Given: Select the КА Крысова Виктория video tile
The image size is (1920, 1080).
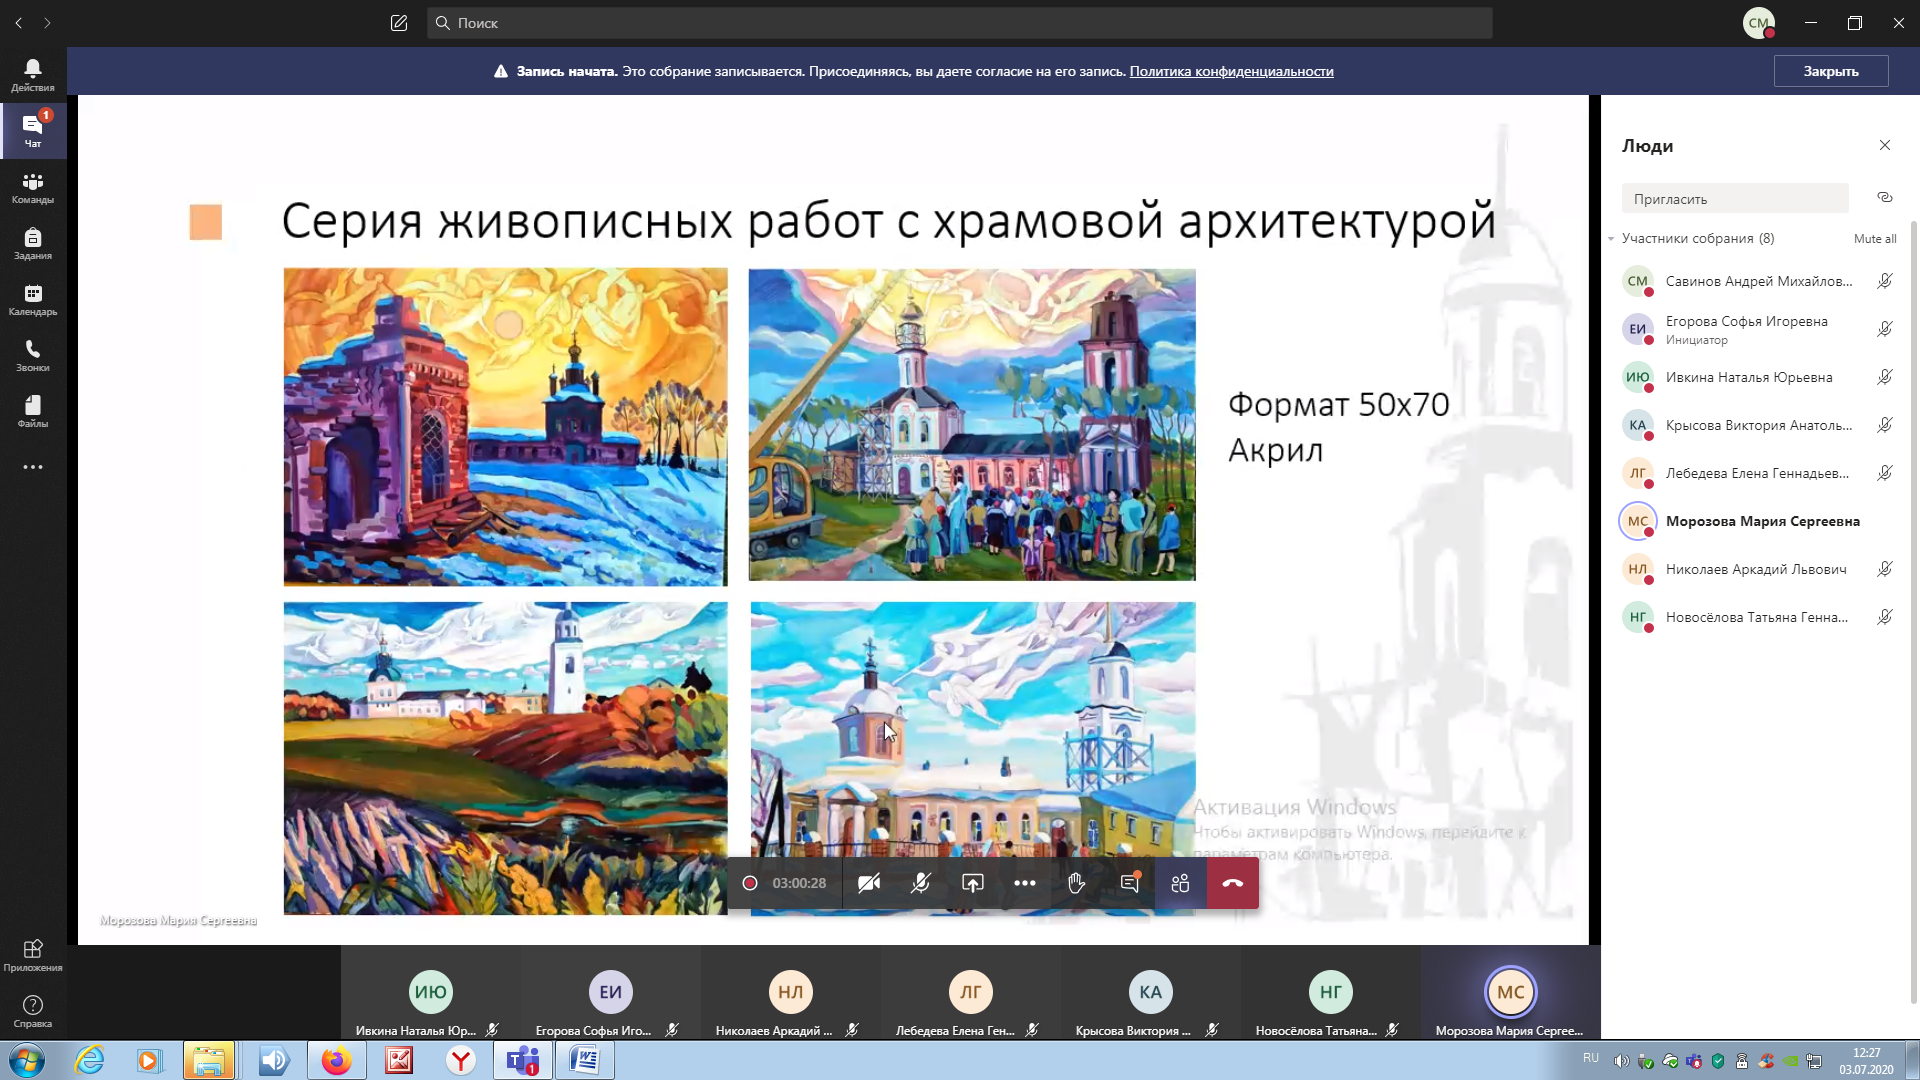Looking at the screenshot, I should pos(1151,993).
